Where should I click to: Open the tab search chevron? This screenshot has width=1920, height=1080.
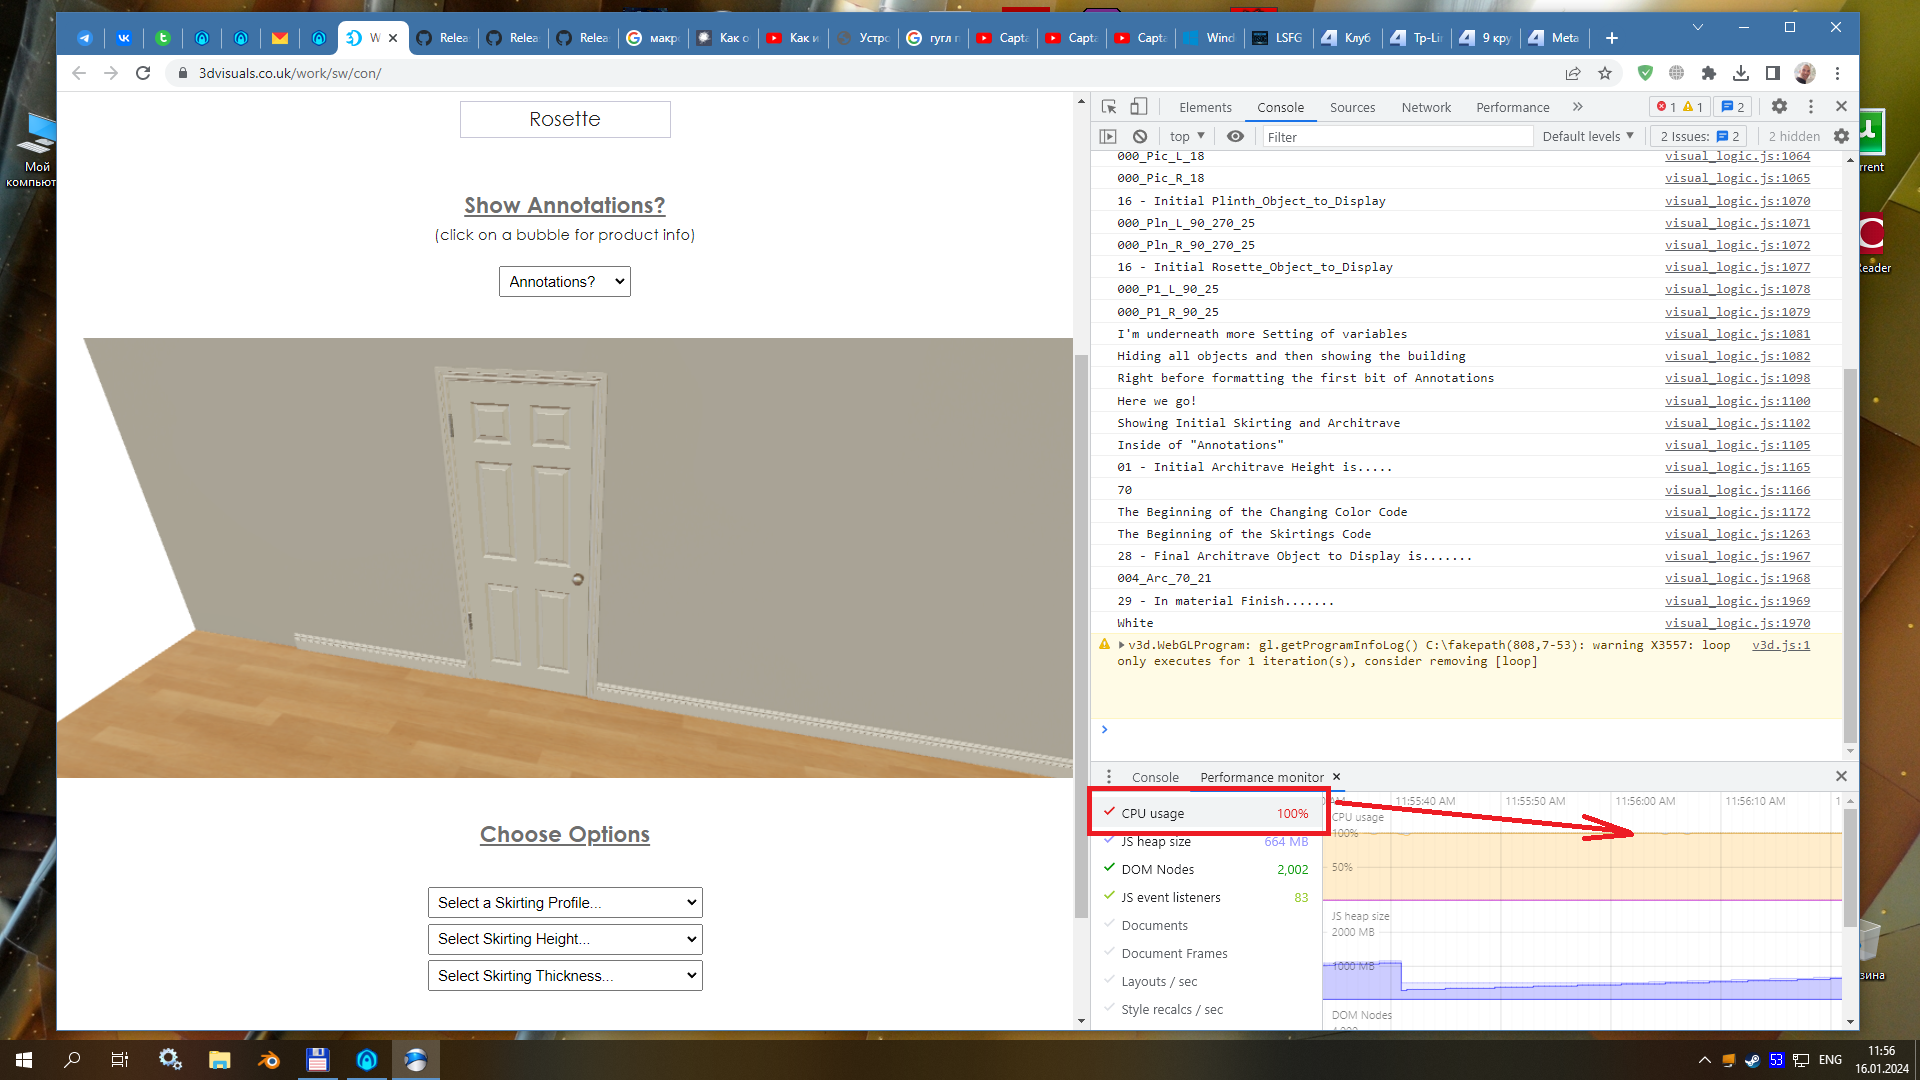(x=1698, y=27)
